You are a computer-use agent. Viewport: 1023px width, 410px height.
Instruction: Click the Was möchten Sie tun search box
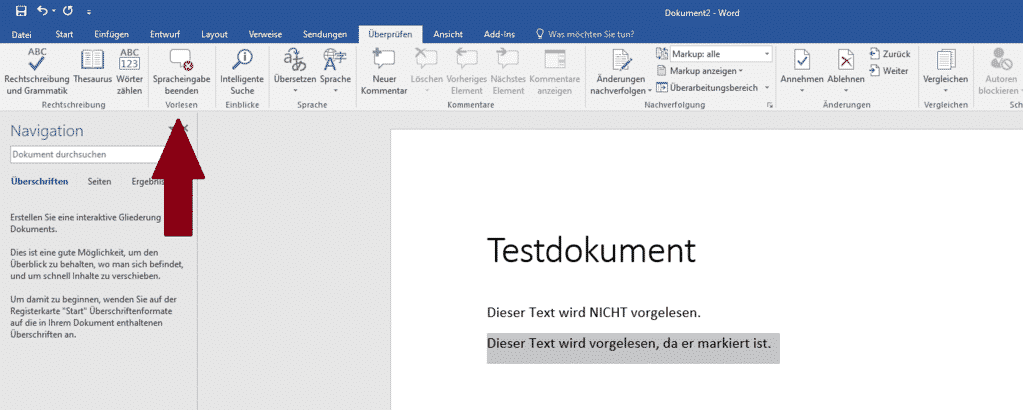pyautogui.click(x=584, y=35)
